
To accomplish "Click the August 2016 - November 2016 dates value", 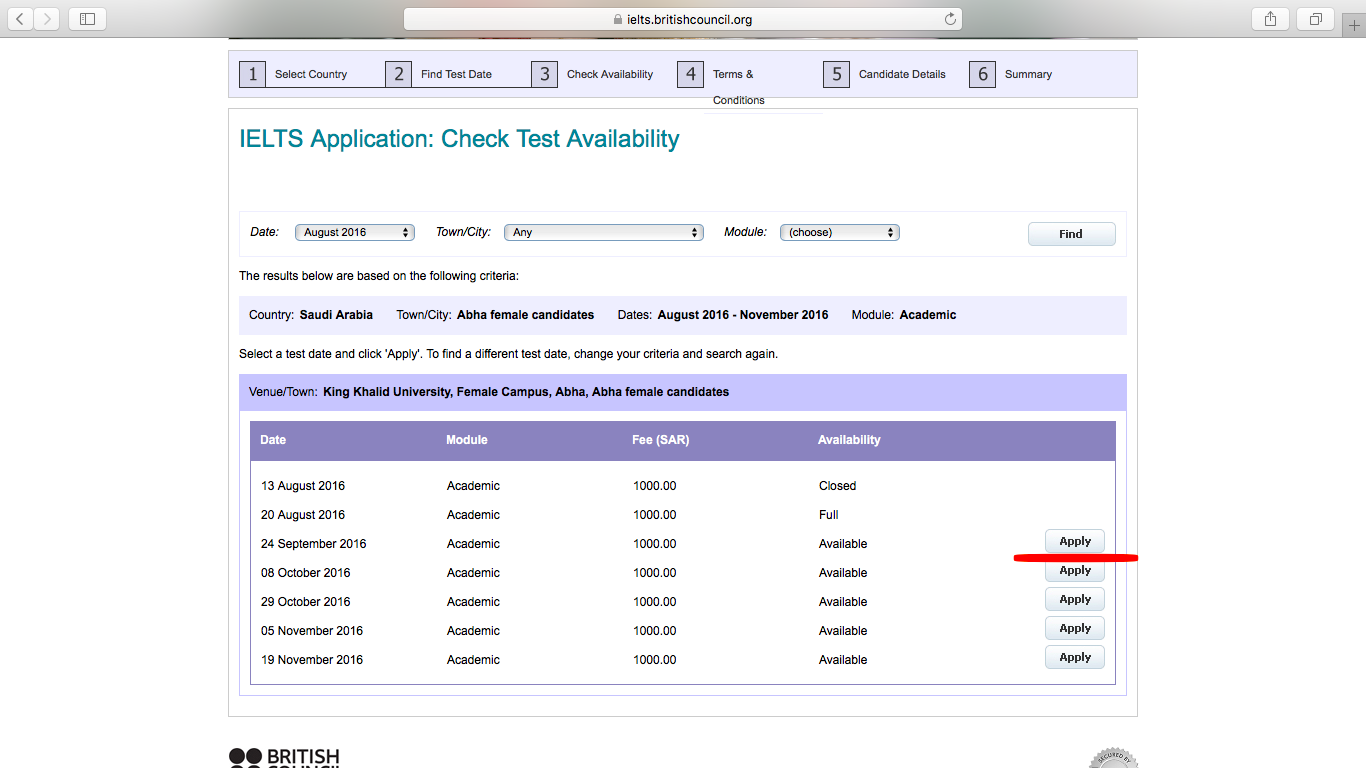I will coord(743,315).
